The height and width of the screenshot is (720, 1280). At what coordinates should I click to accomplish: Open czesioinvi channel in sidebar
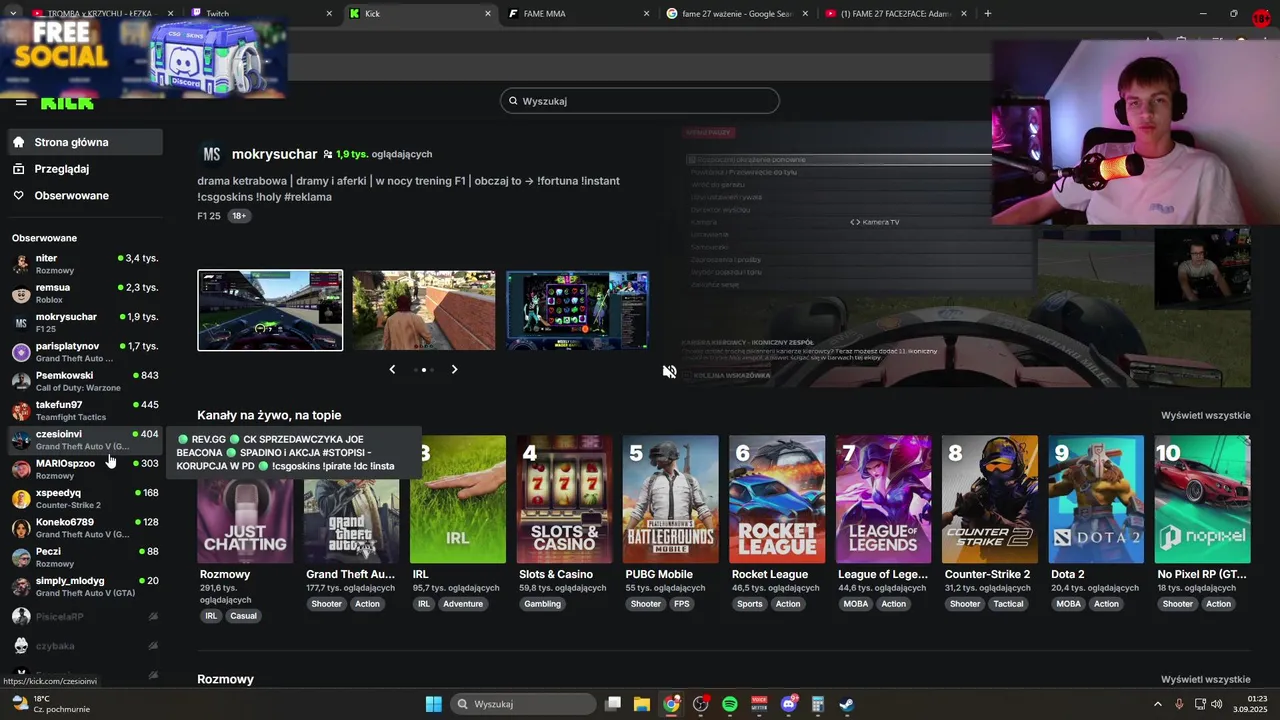[x=85, y=440]
